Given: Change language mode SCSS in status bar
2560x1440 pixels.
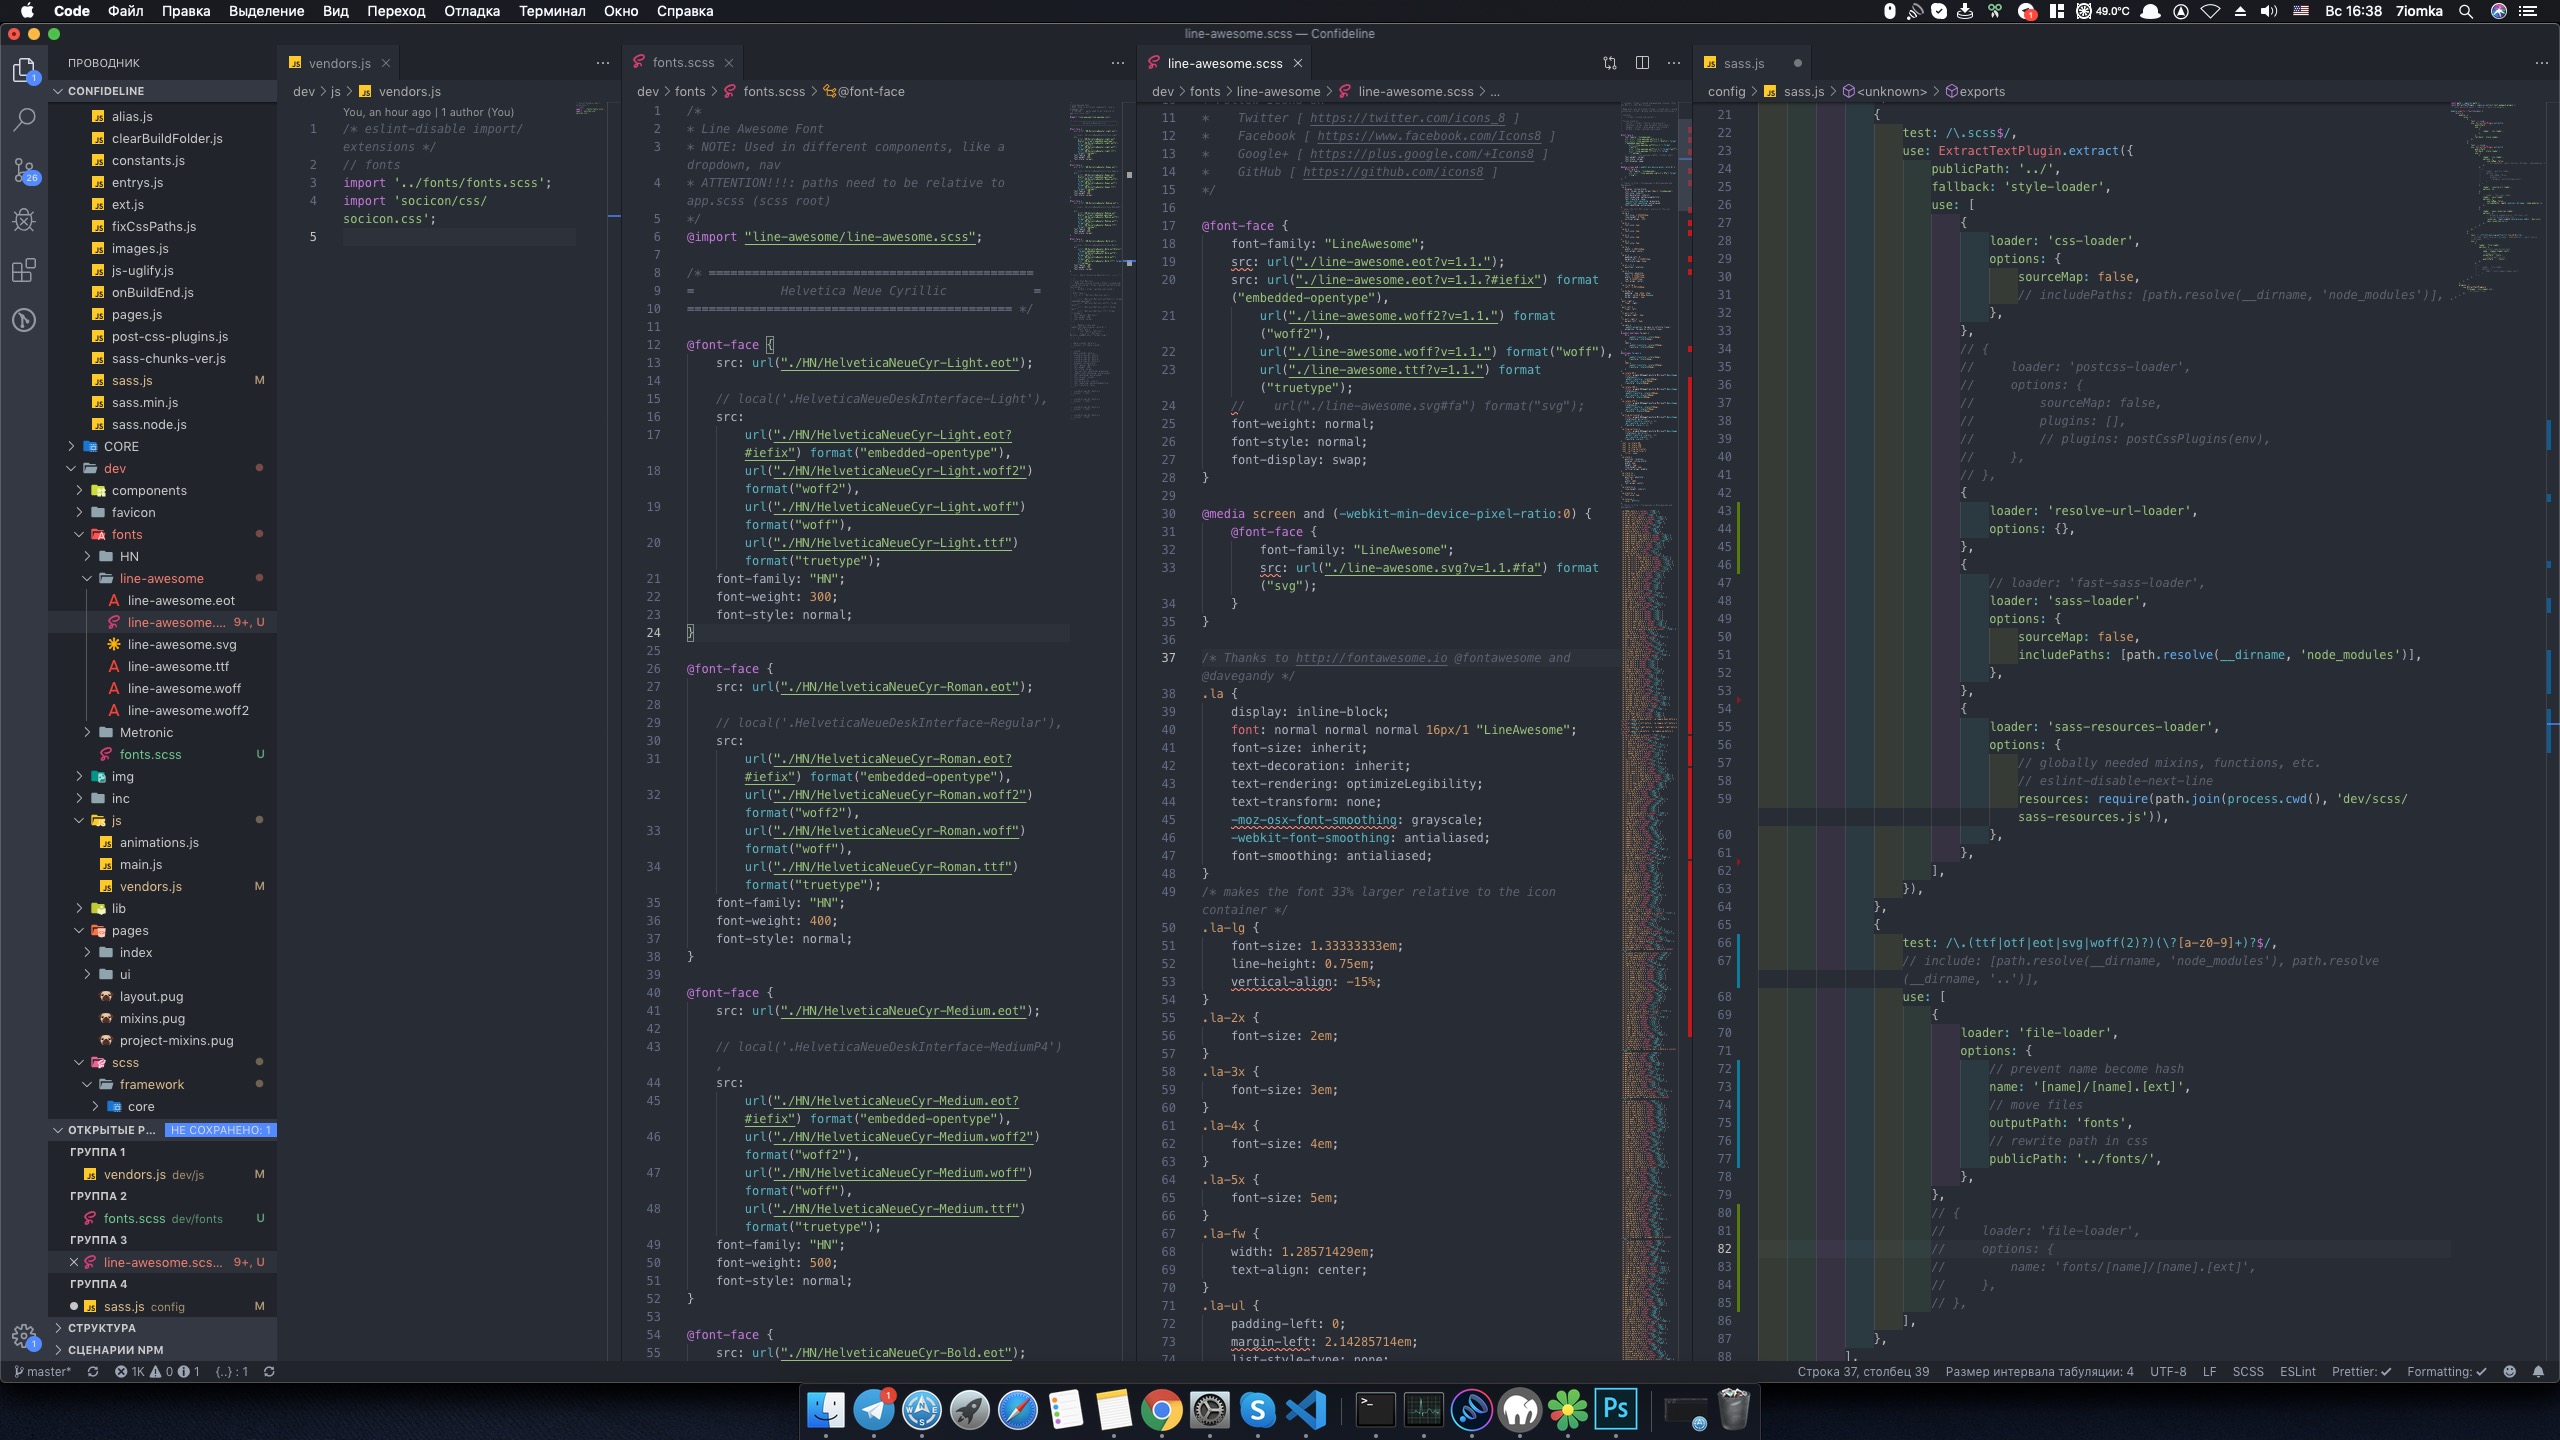Looking at the screenshot, I should [x=2248, y=1372].
